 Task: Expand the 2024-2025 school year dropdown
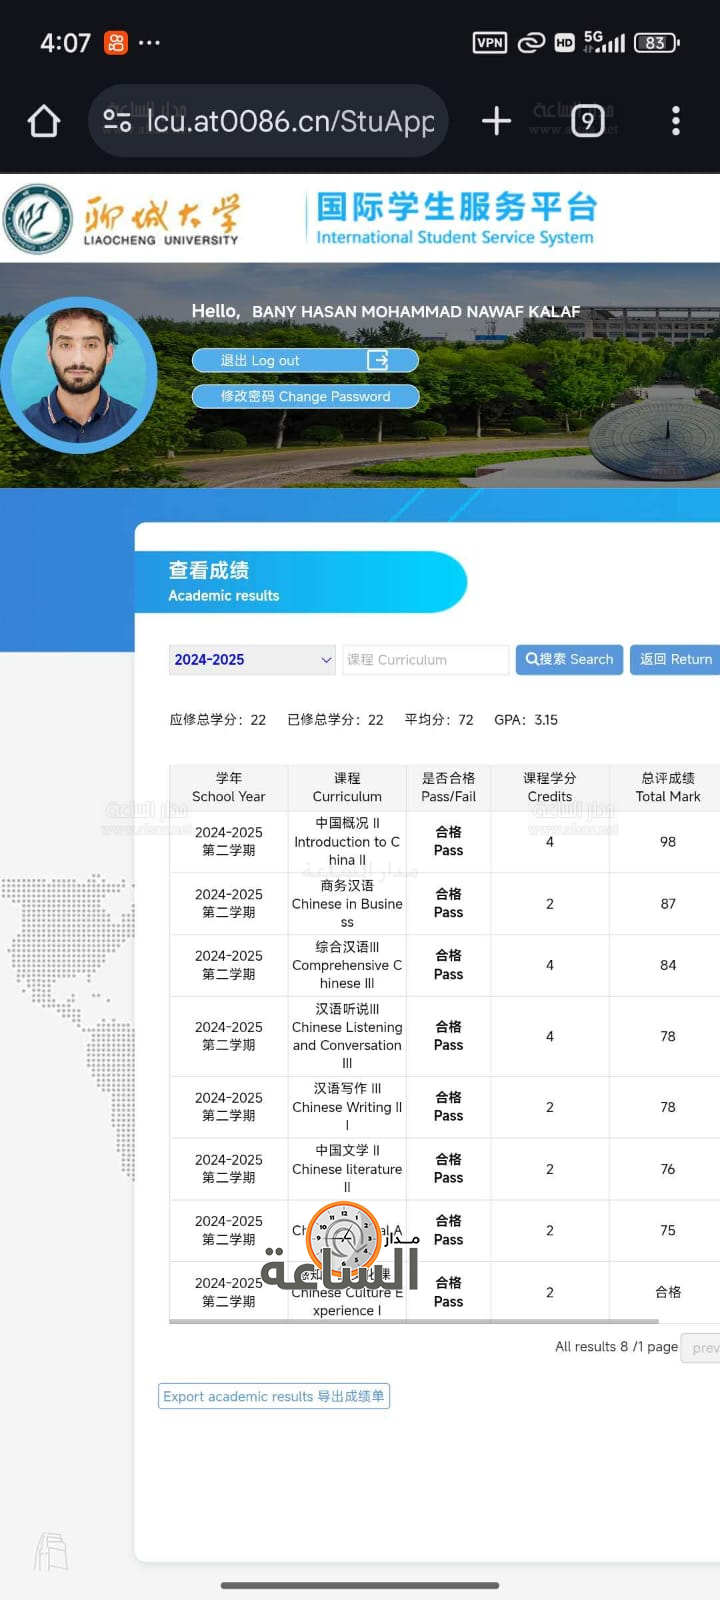[252, 660]
